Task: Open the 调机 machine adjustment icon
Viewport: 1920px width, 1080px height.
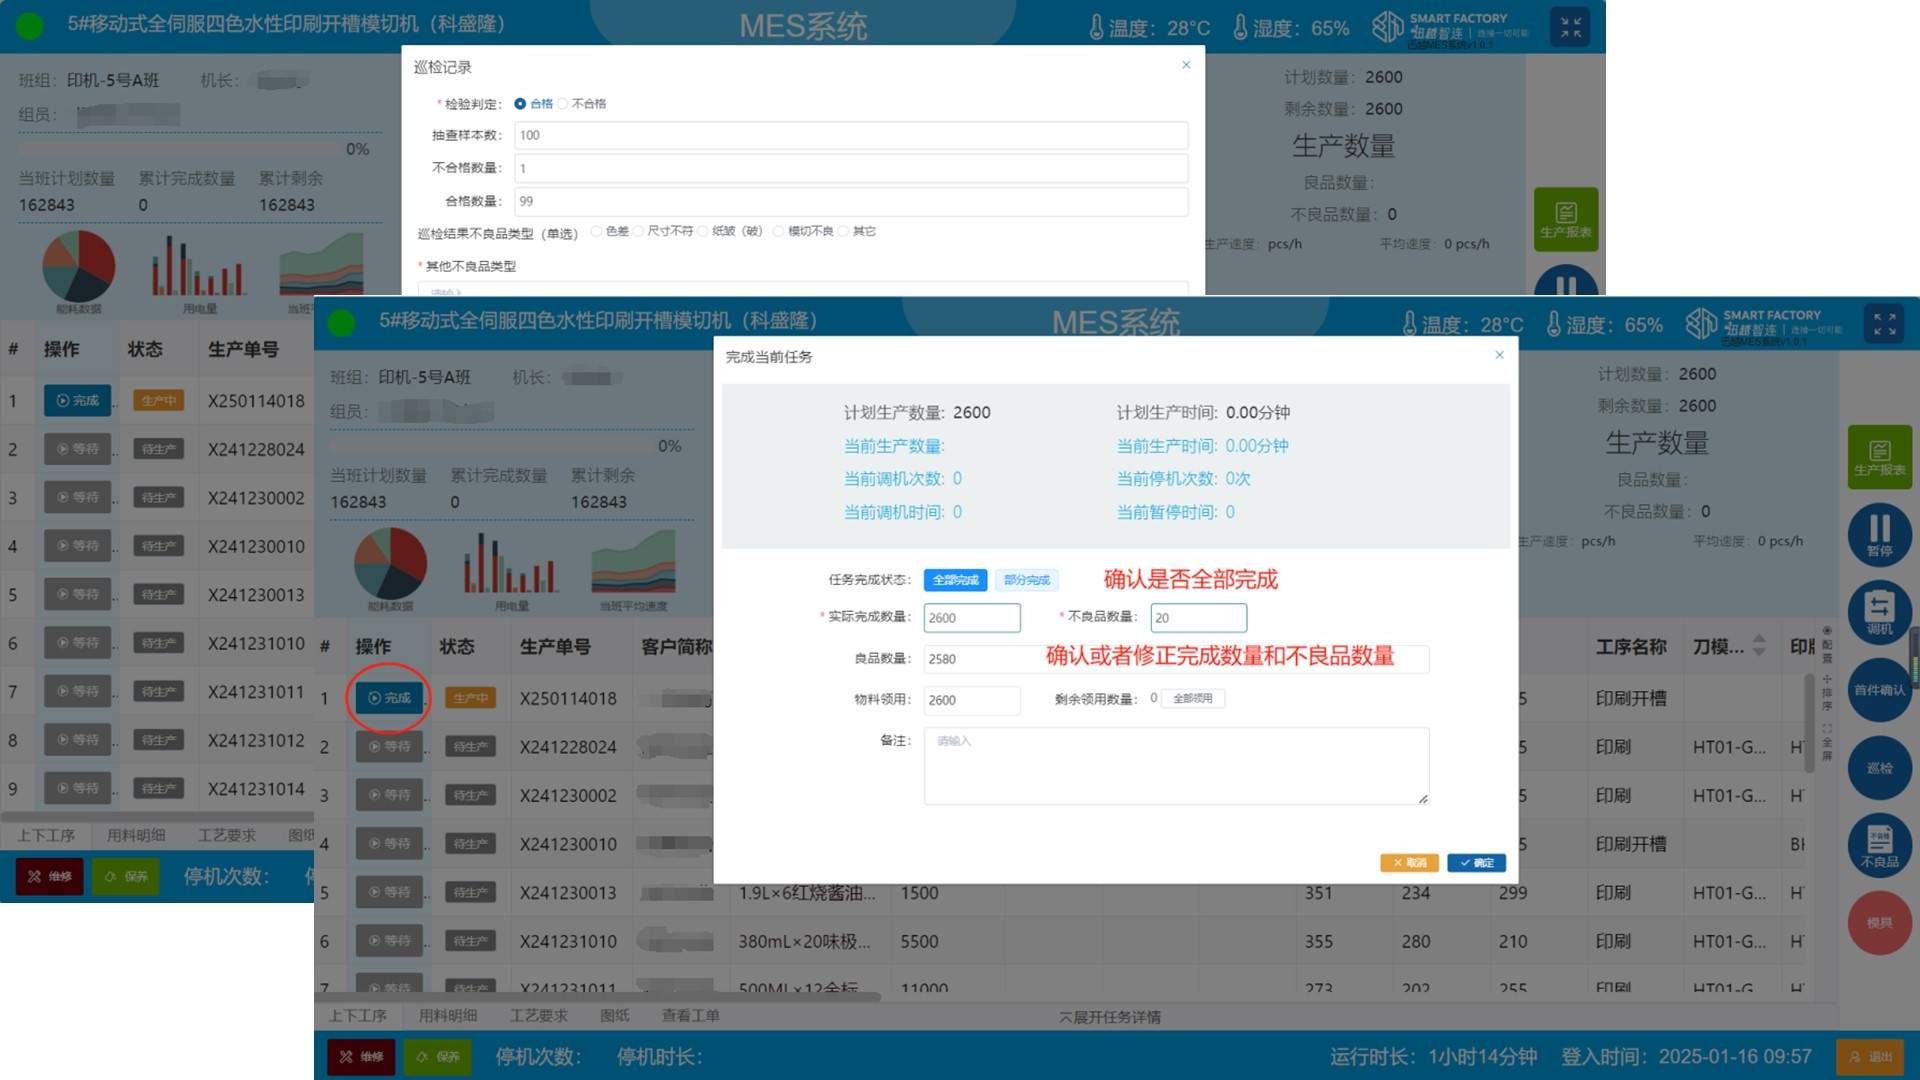Action: pos(1879,611)
